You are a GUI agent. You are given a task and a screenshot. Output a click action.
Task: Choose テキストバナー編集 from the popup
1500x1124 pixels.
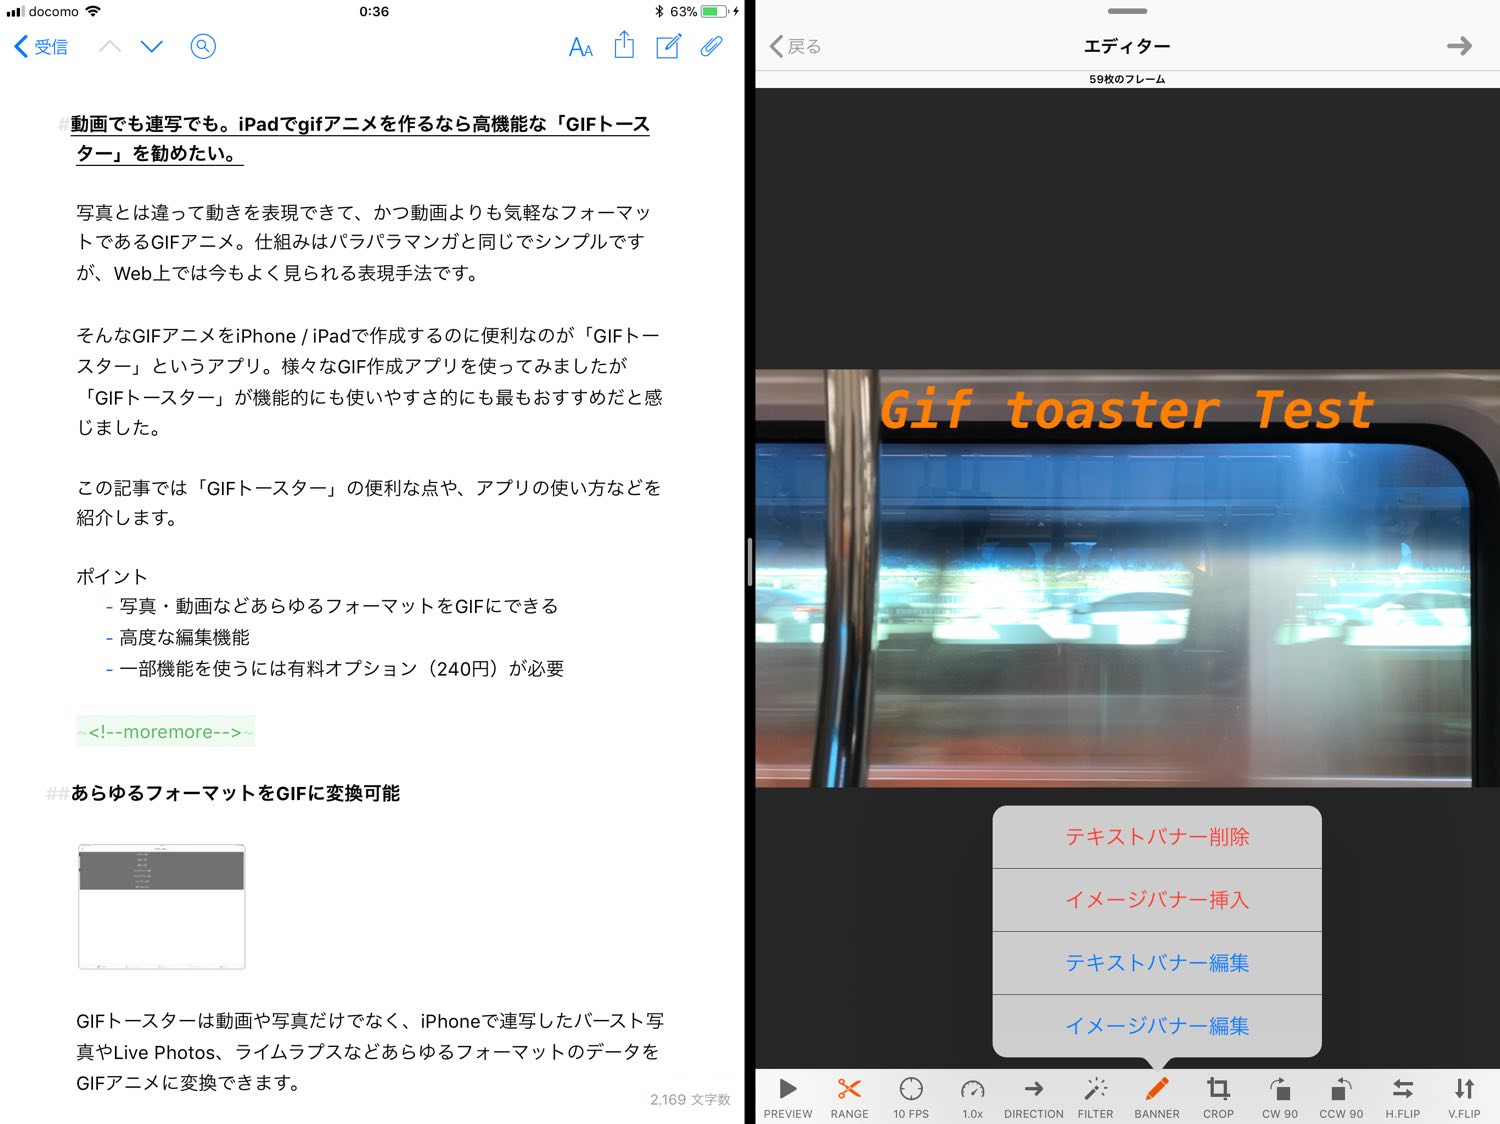point(1157,963)
